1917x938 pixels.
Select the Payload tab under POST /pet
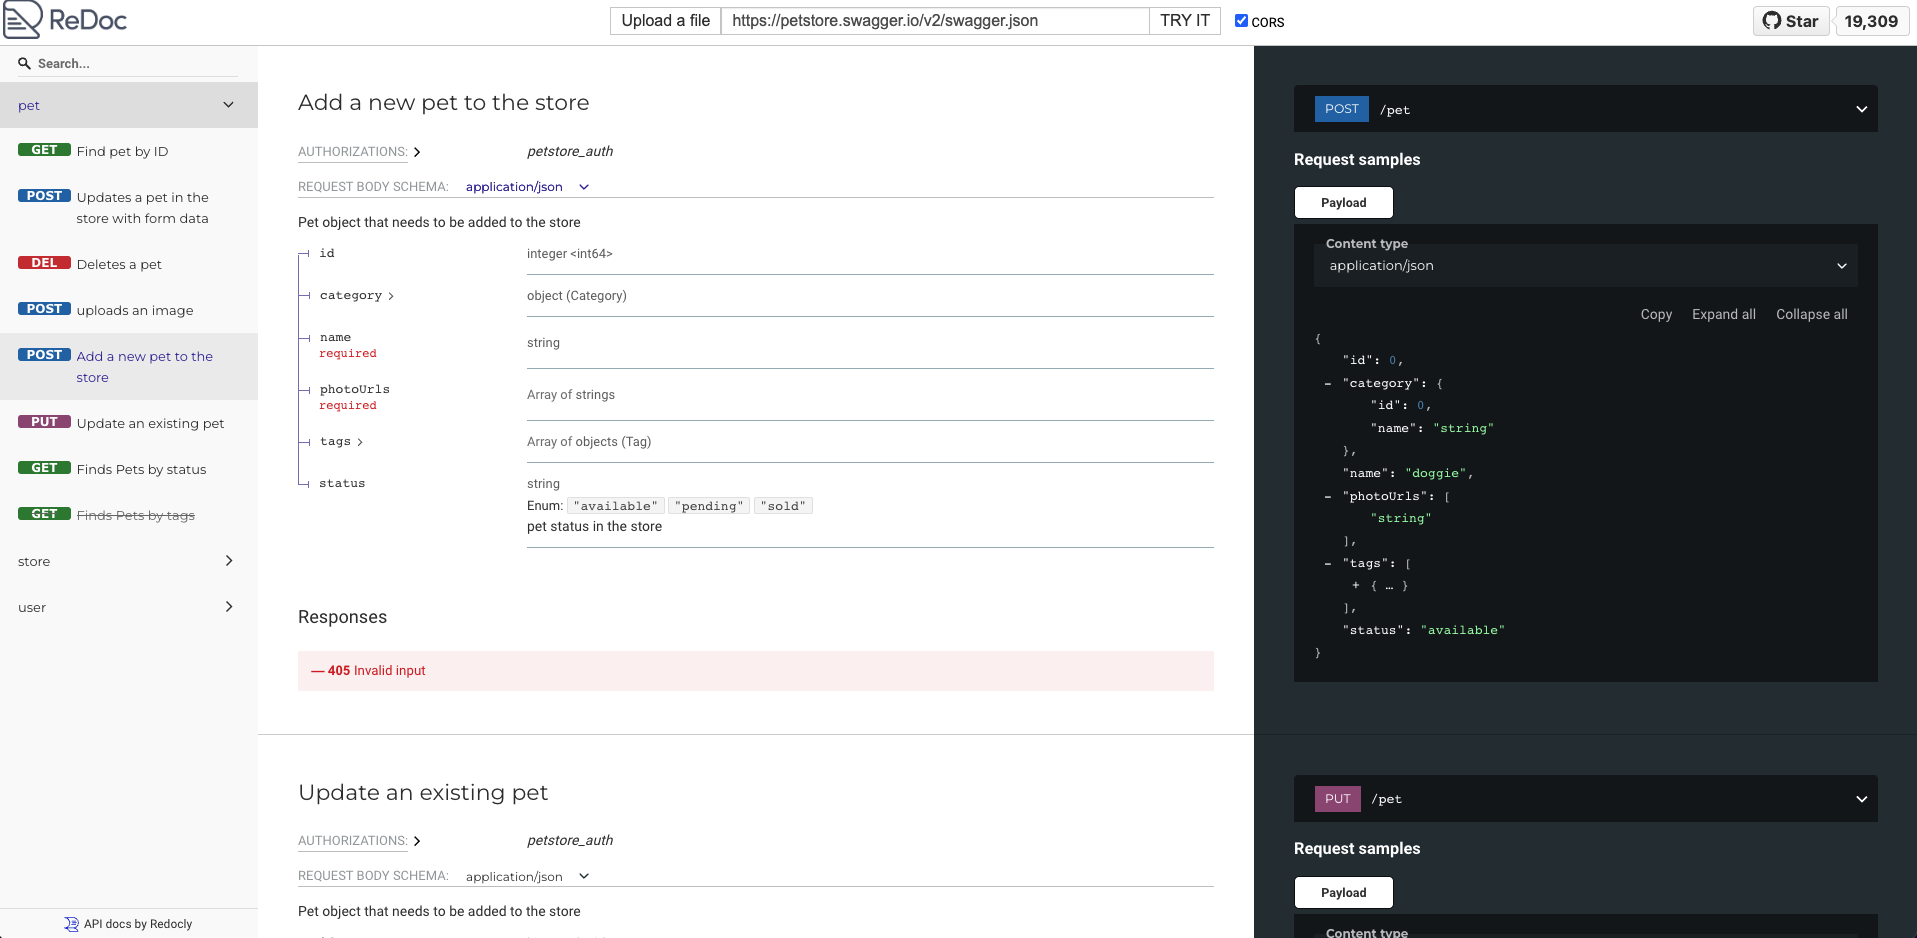(x=1343, y=203)
